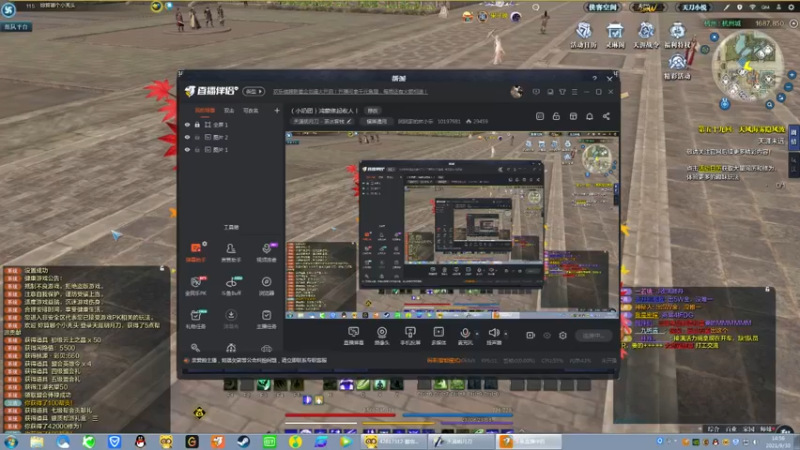Mute the microphone (麦克风)

click(465, 336)
